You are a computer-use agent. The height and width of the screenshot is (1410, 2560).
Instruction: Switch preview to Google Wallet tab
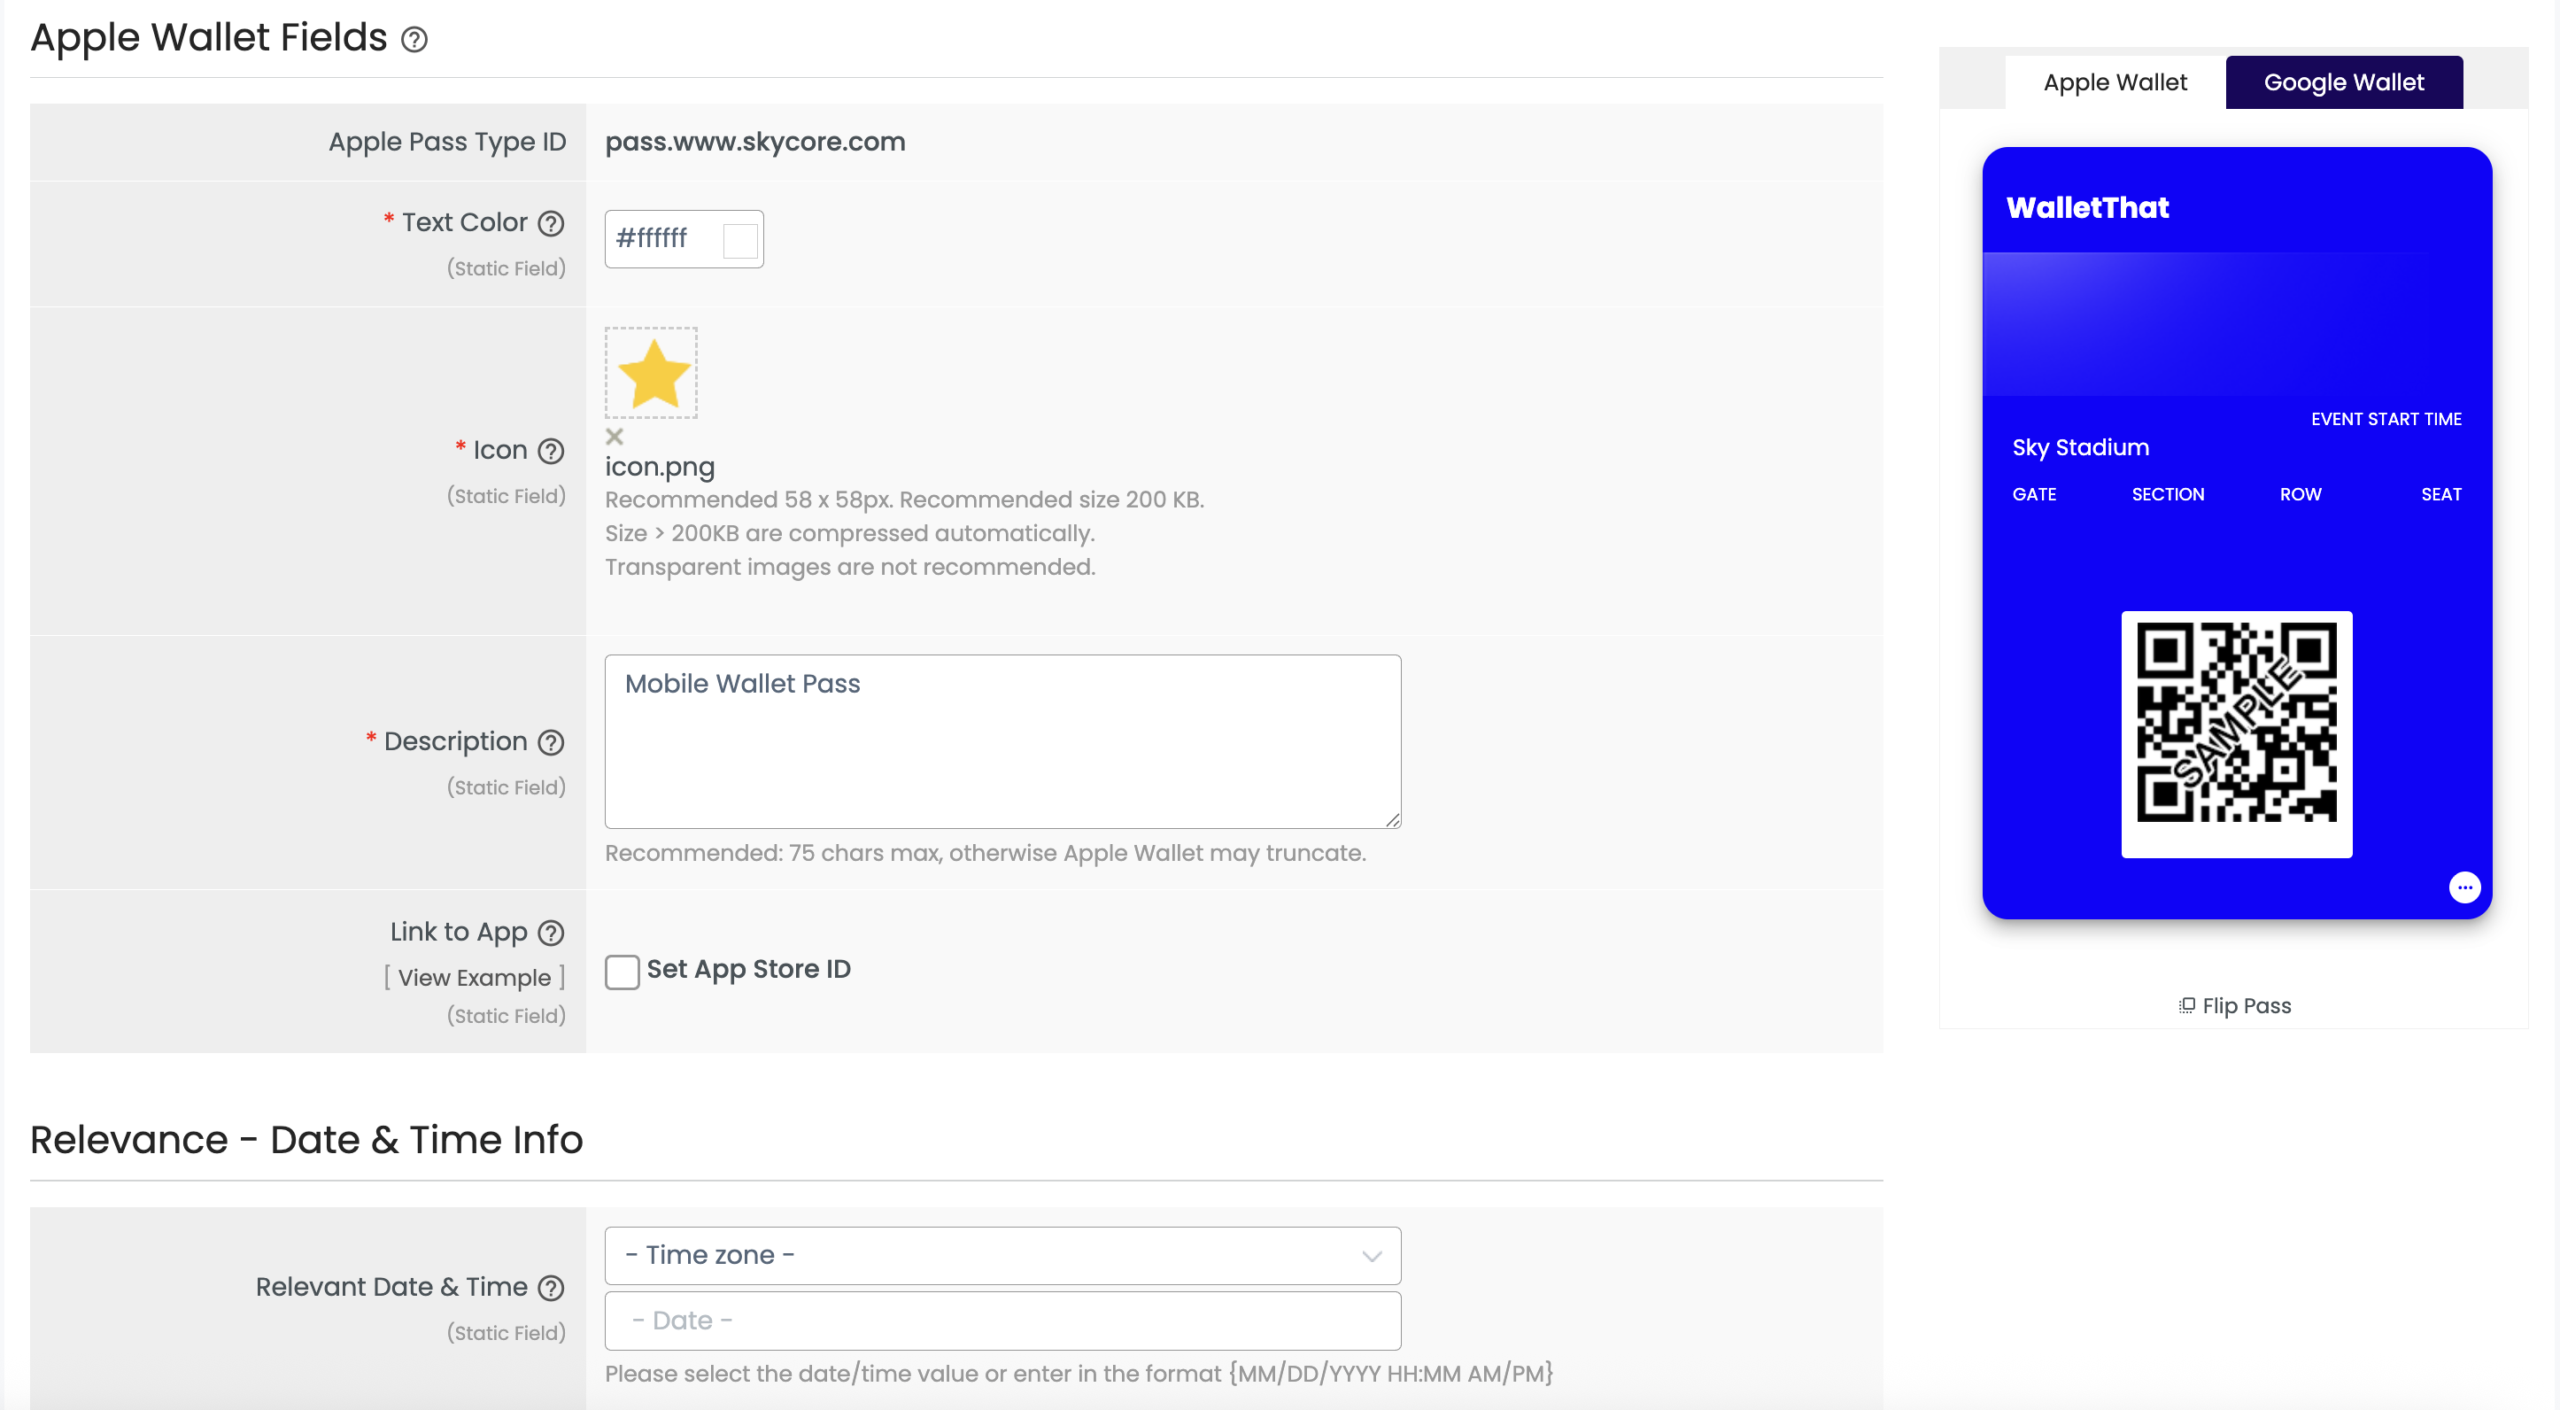pos(2344,82)
